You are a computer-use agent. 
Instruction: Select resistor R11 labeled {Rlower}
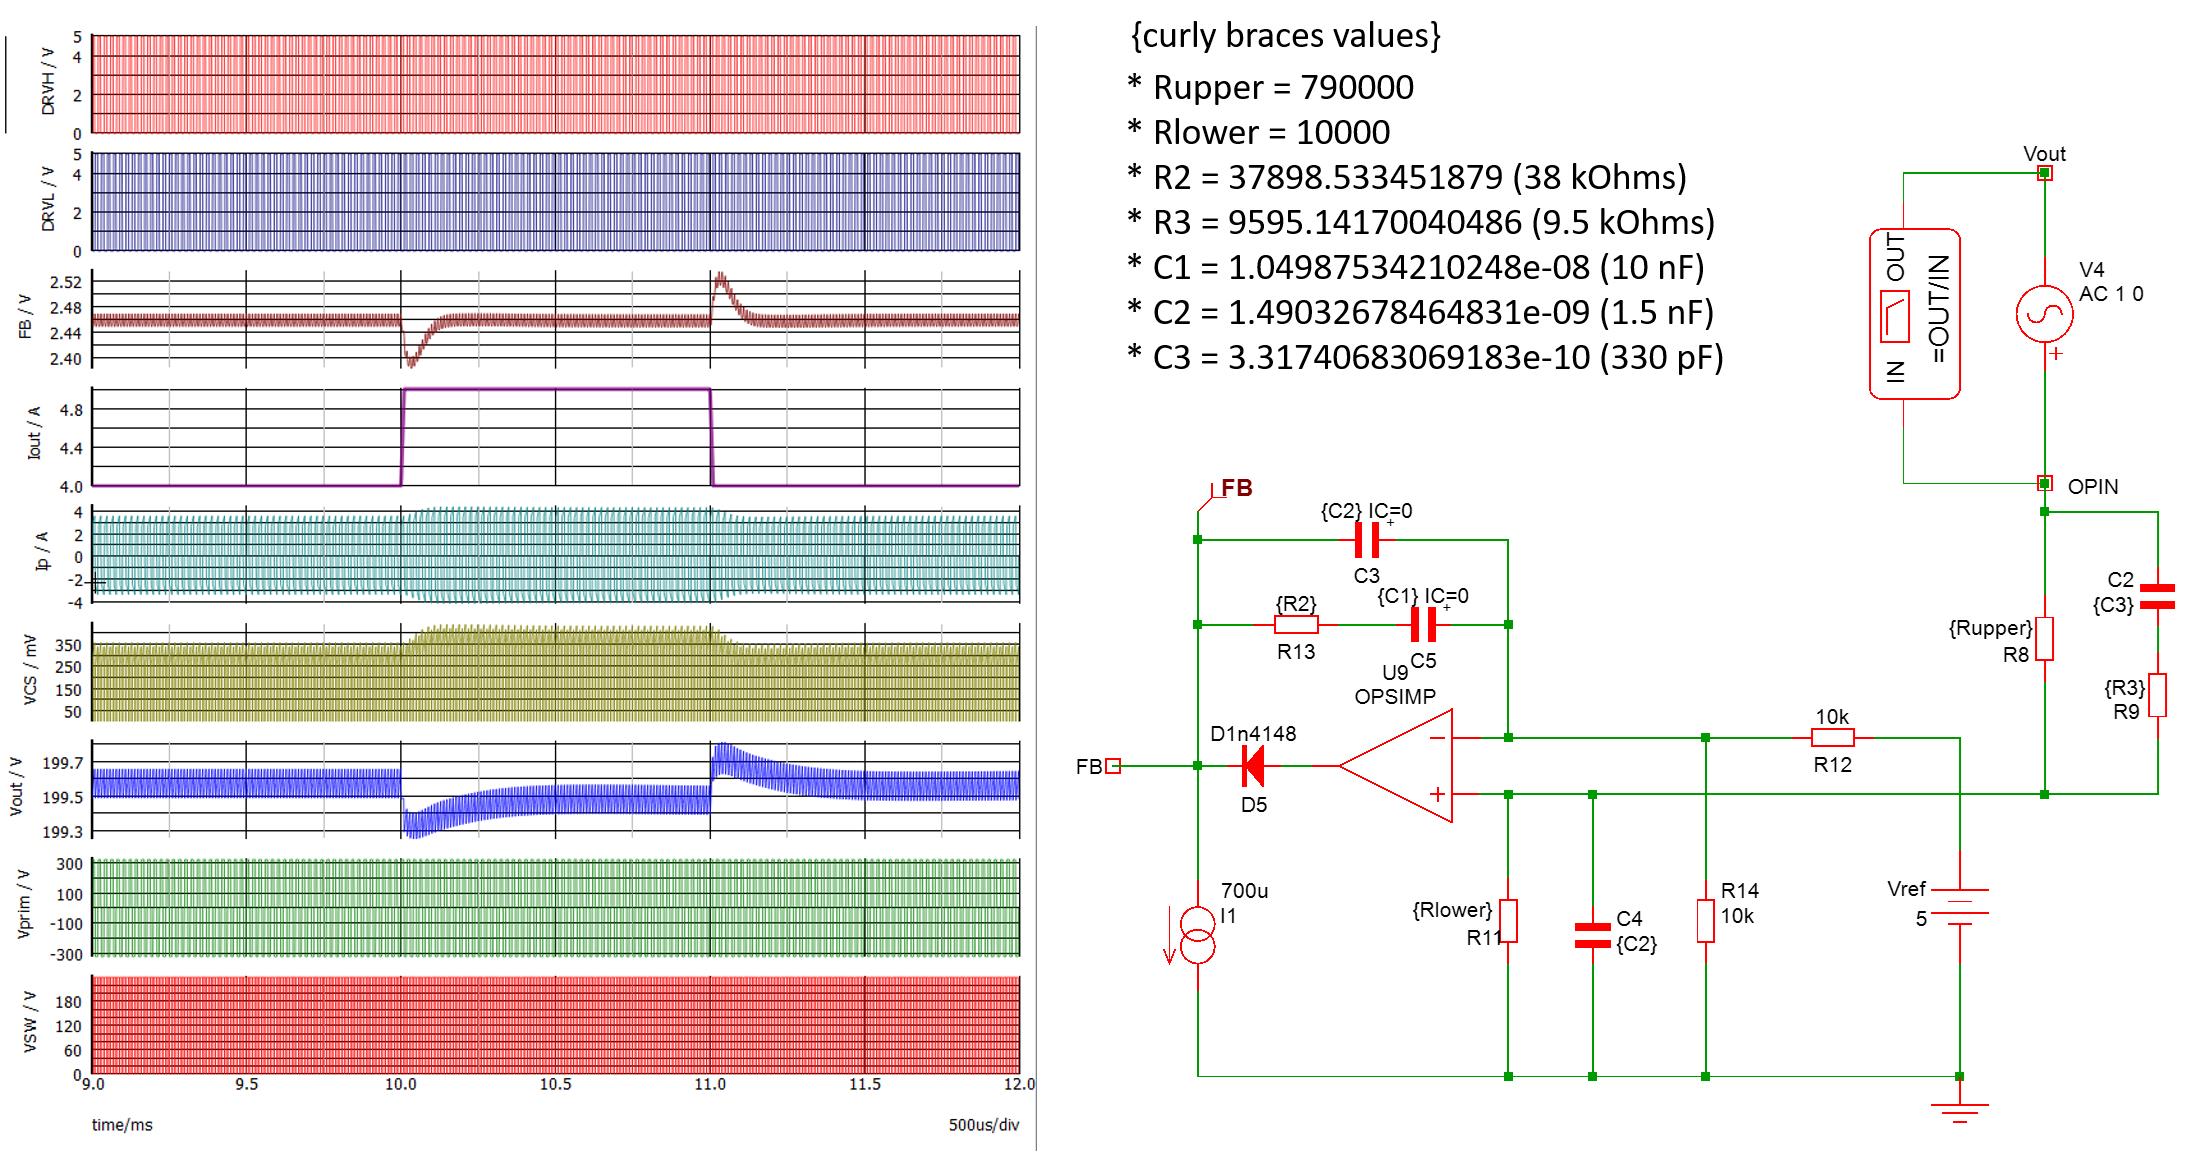point(1508,921)
